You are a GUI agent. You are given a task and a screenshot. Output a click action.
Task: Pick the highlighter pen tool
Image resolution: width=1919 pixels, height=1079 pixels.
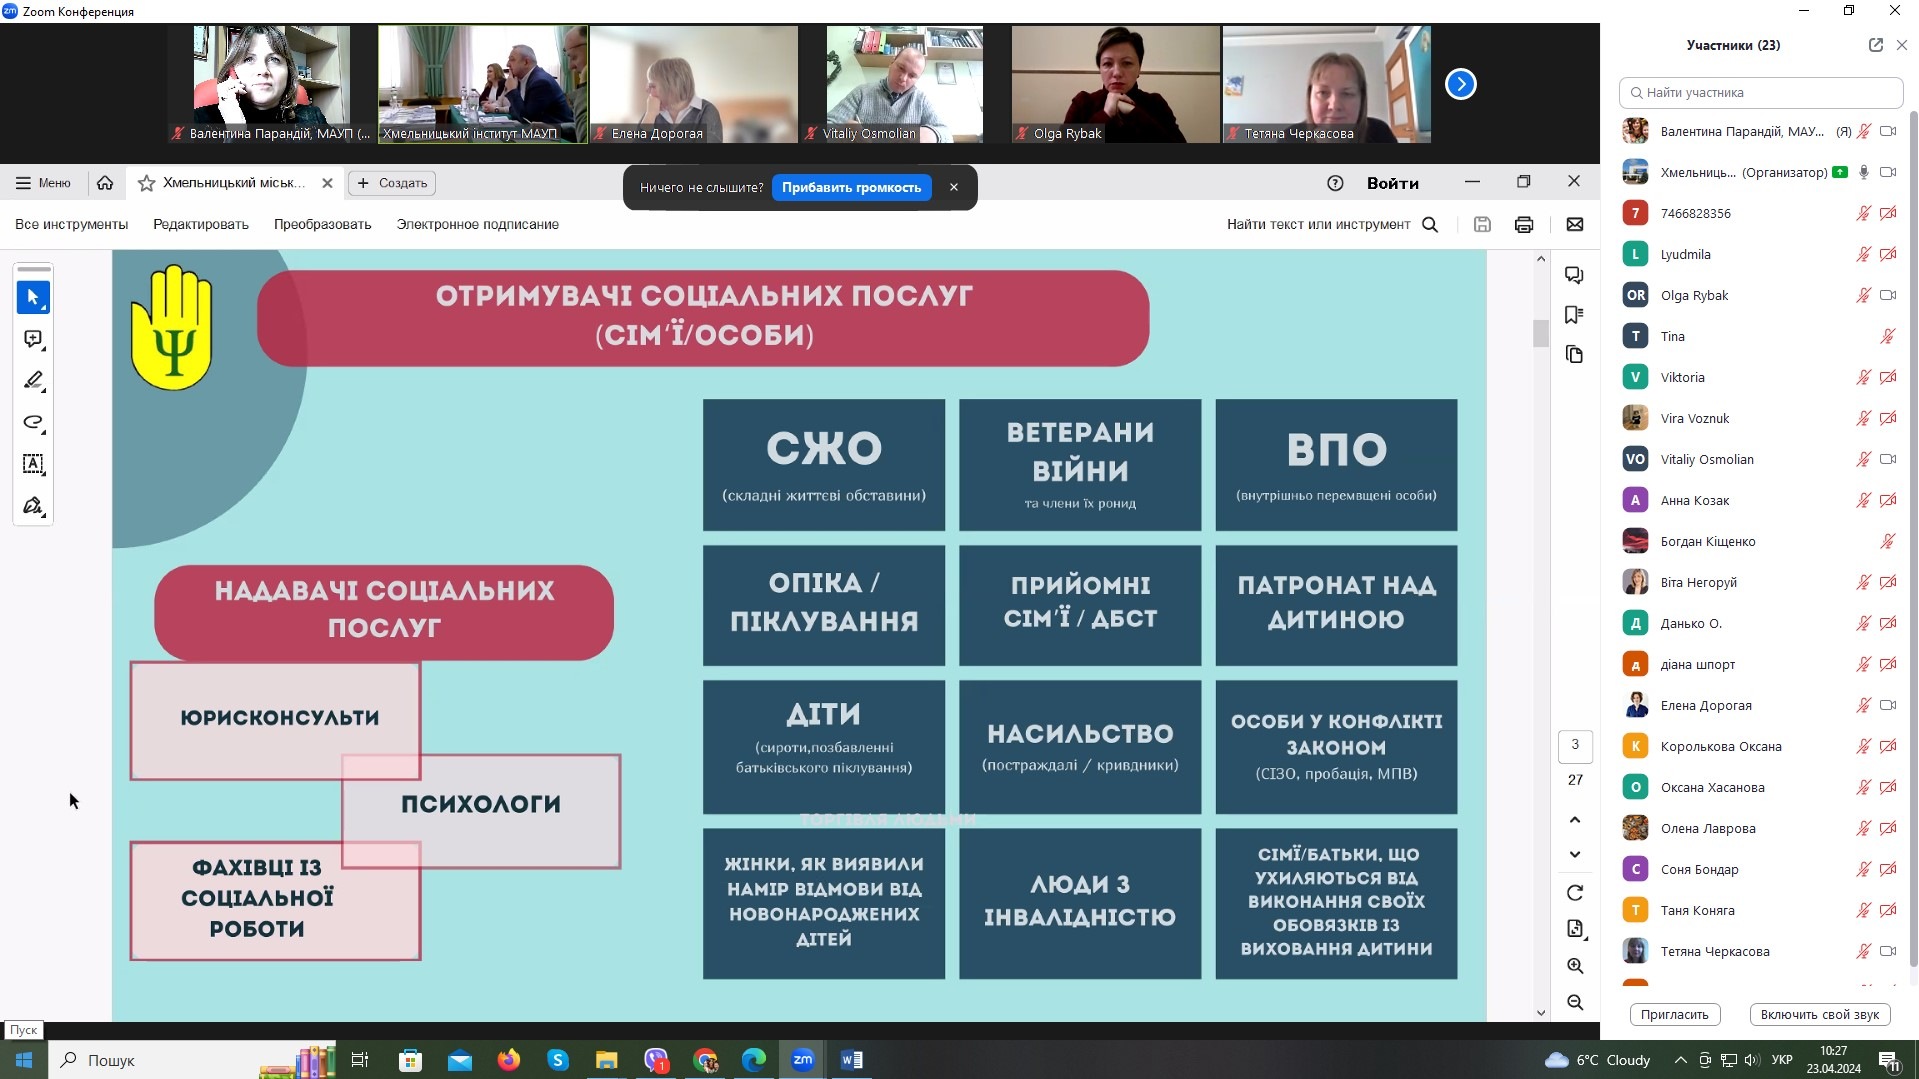(33, 380)
